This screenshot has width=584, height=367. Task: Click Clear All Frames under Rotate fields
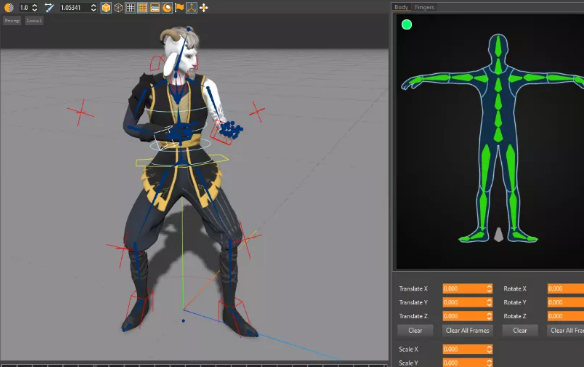tap(565, 330)
